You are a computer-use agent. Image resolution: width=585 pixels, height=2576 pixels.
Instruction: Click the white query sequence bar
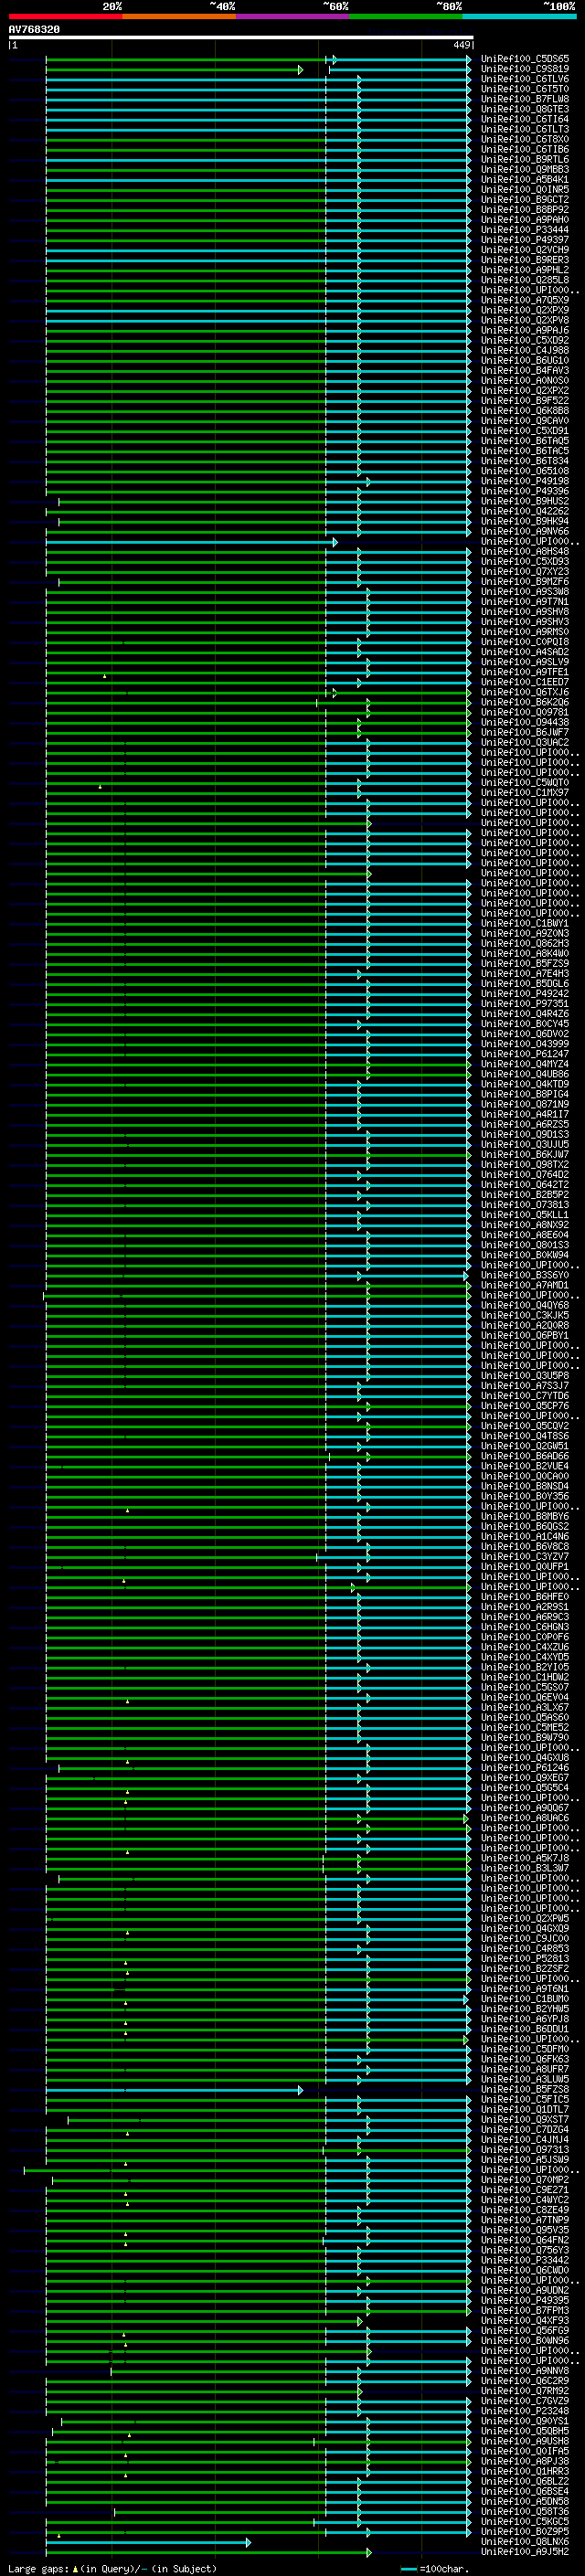coord(241,37)
